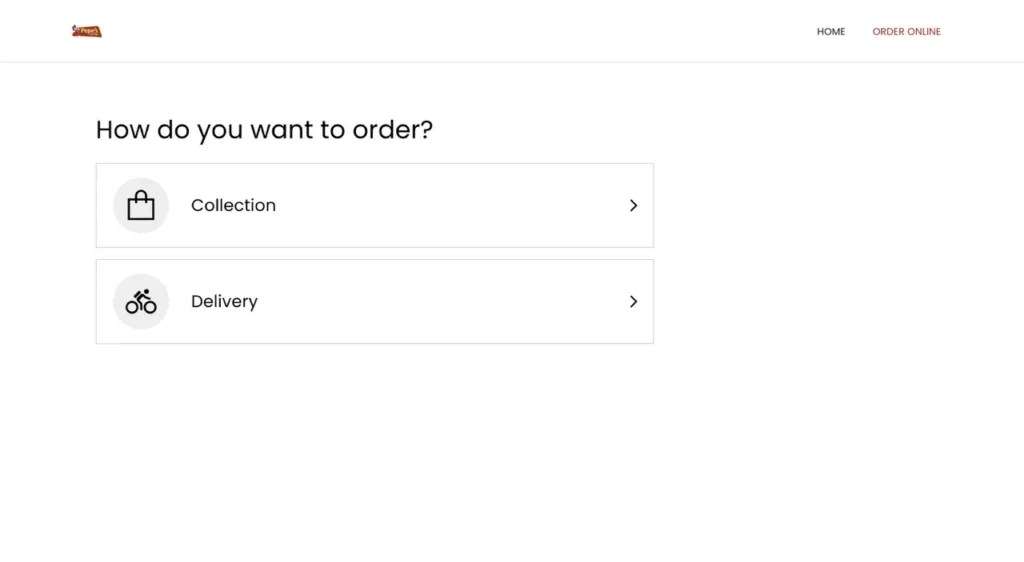The width and height of the screenshot is (1024, 562).
Task: Open the HOME menu item
Action: (x=830, y=32)
